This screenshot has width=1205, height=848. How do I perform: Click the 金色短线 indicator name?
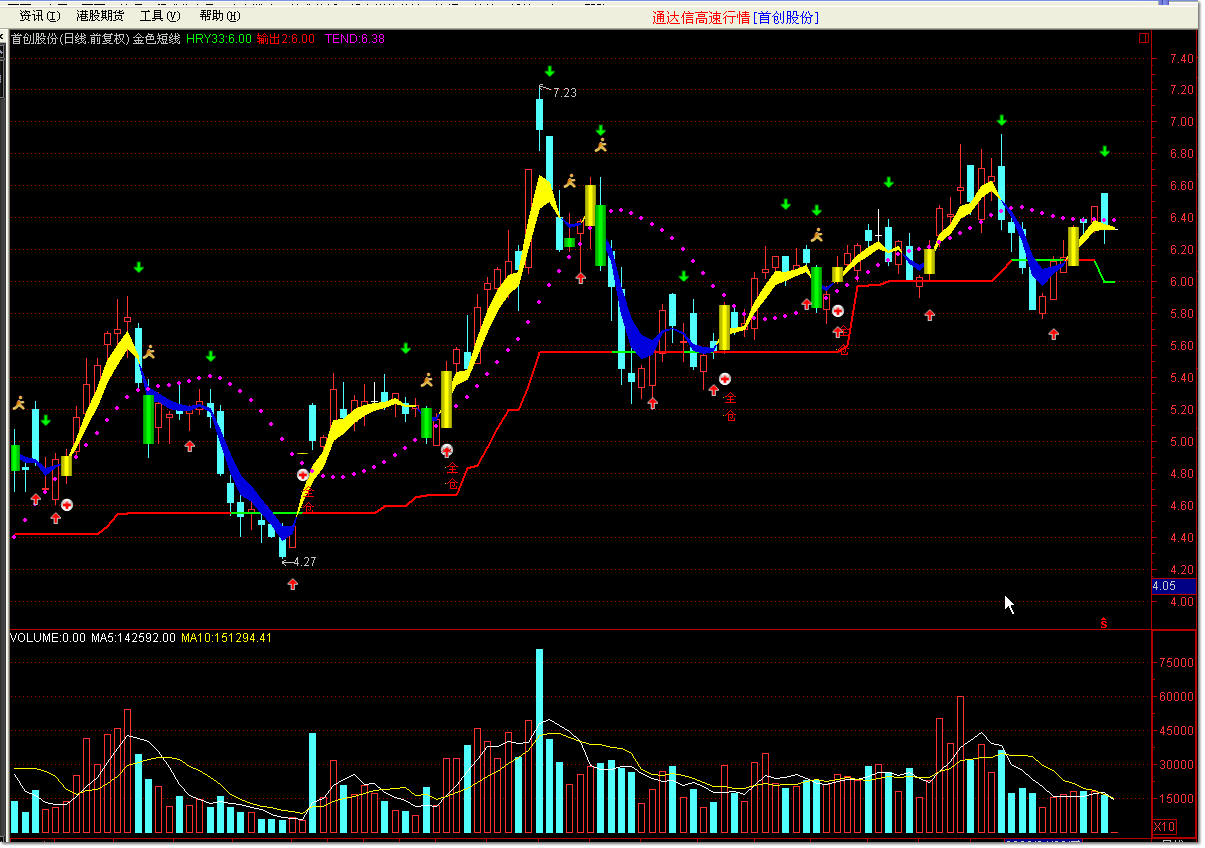(157, 39)
